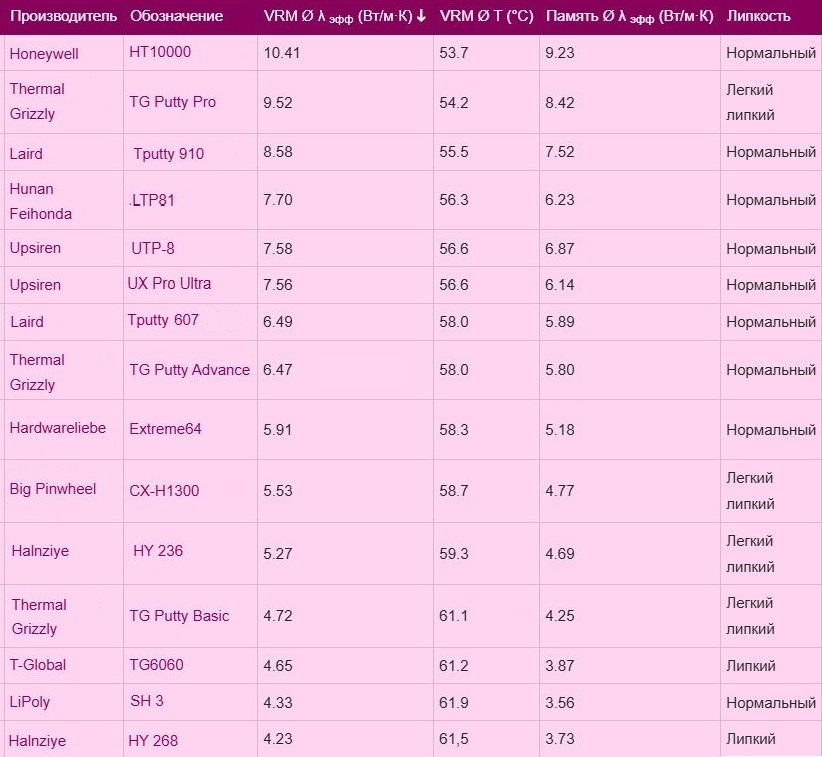
Task: Click the 55.5 temperature value
Action: click(x=454, y=152)
